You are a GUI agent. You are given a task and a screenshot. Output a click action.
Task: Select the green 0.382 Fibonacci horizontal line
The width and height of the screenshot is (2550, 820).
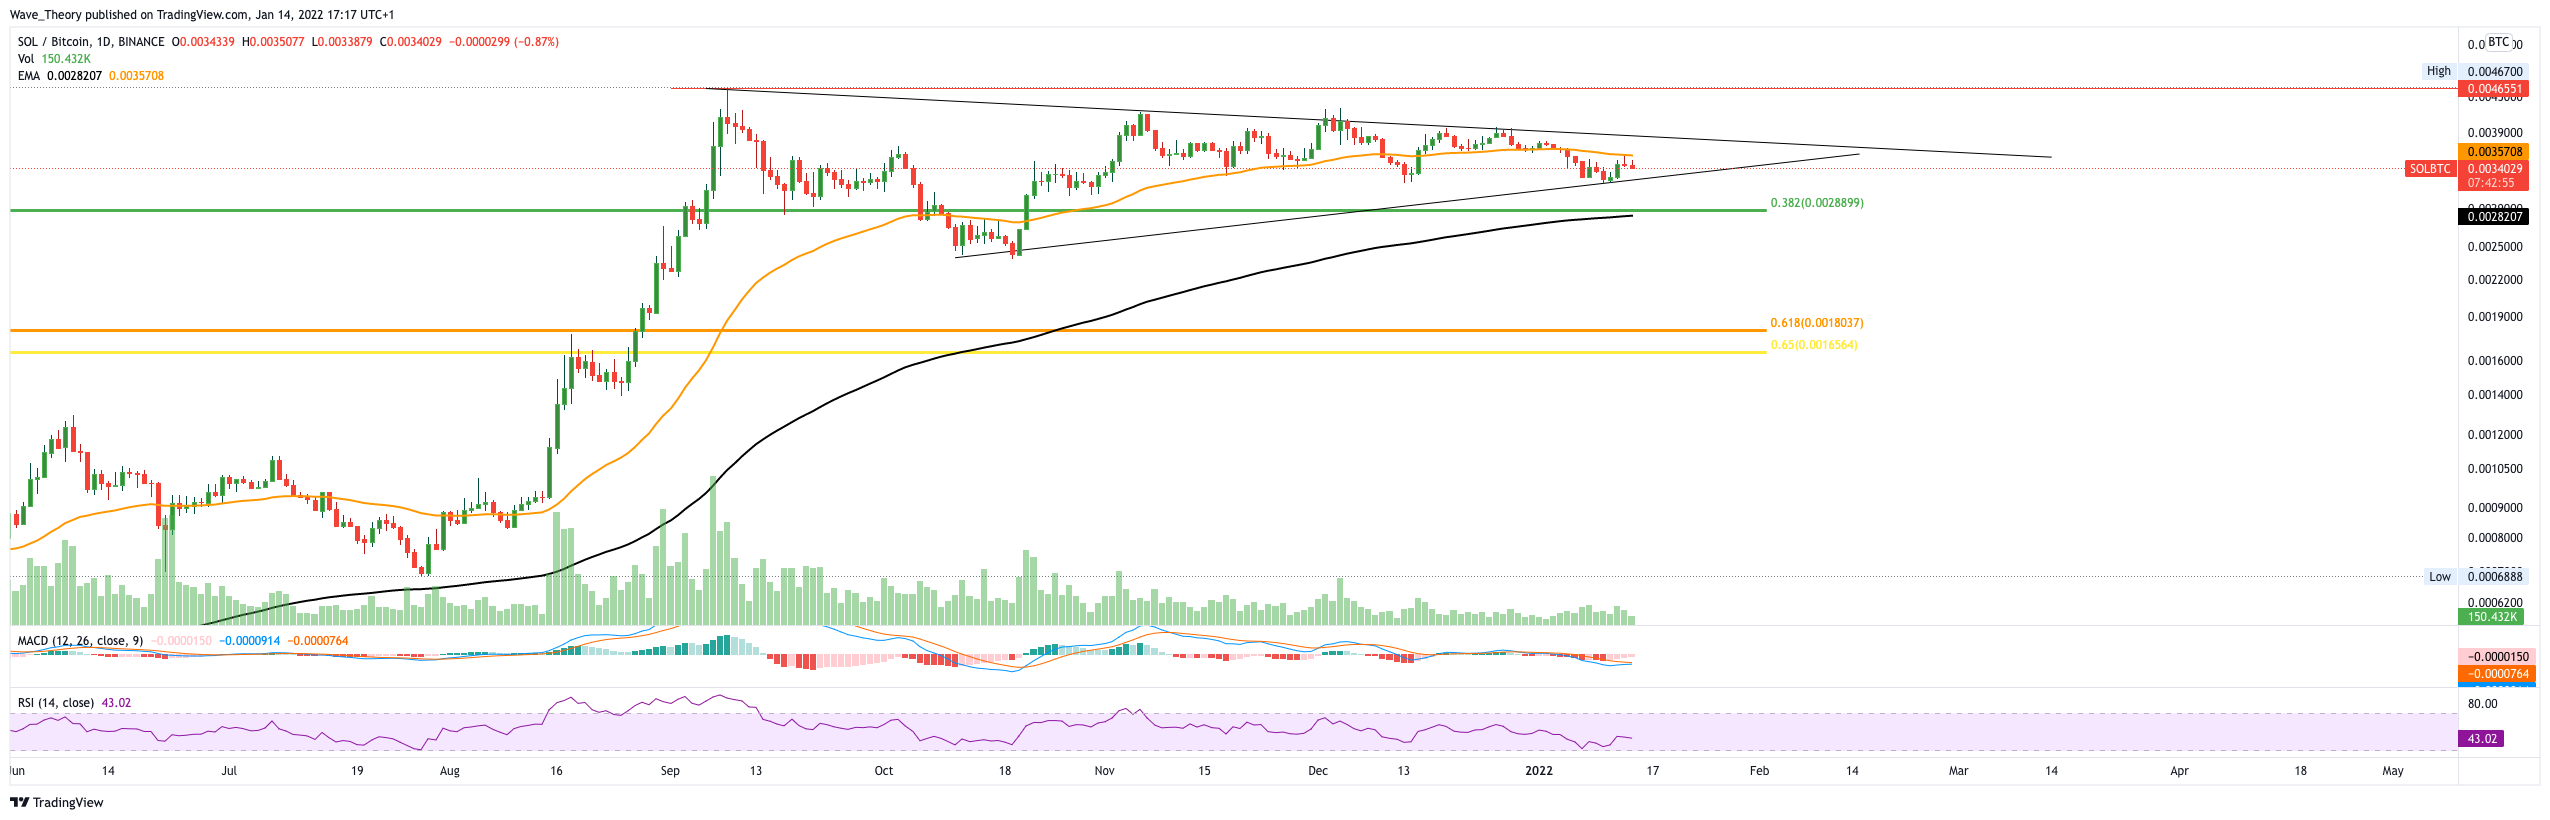pyautogui.click(x=888, y=210)
